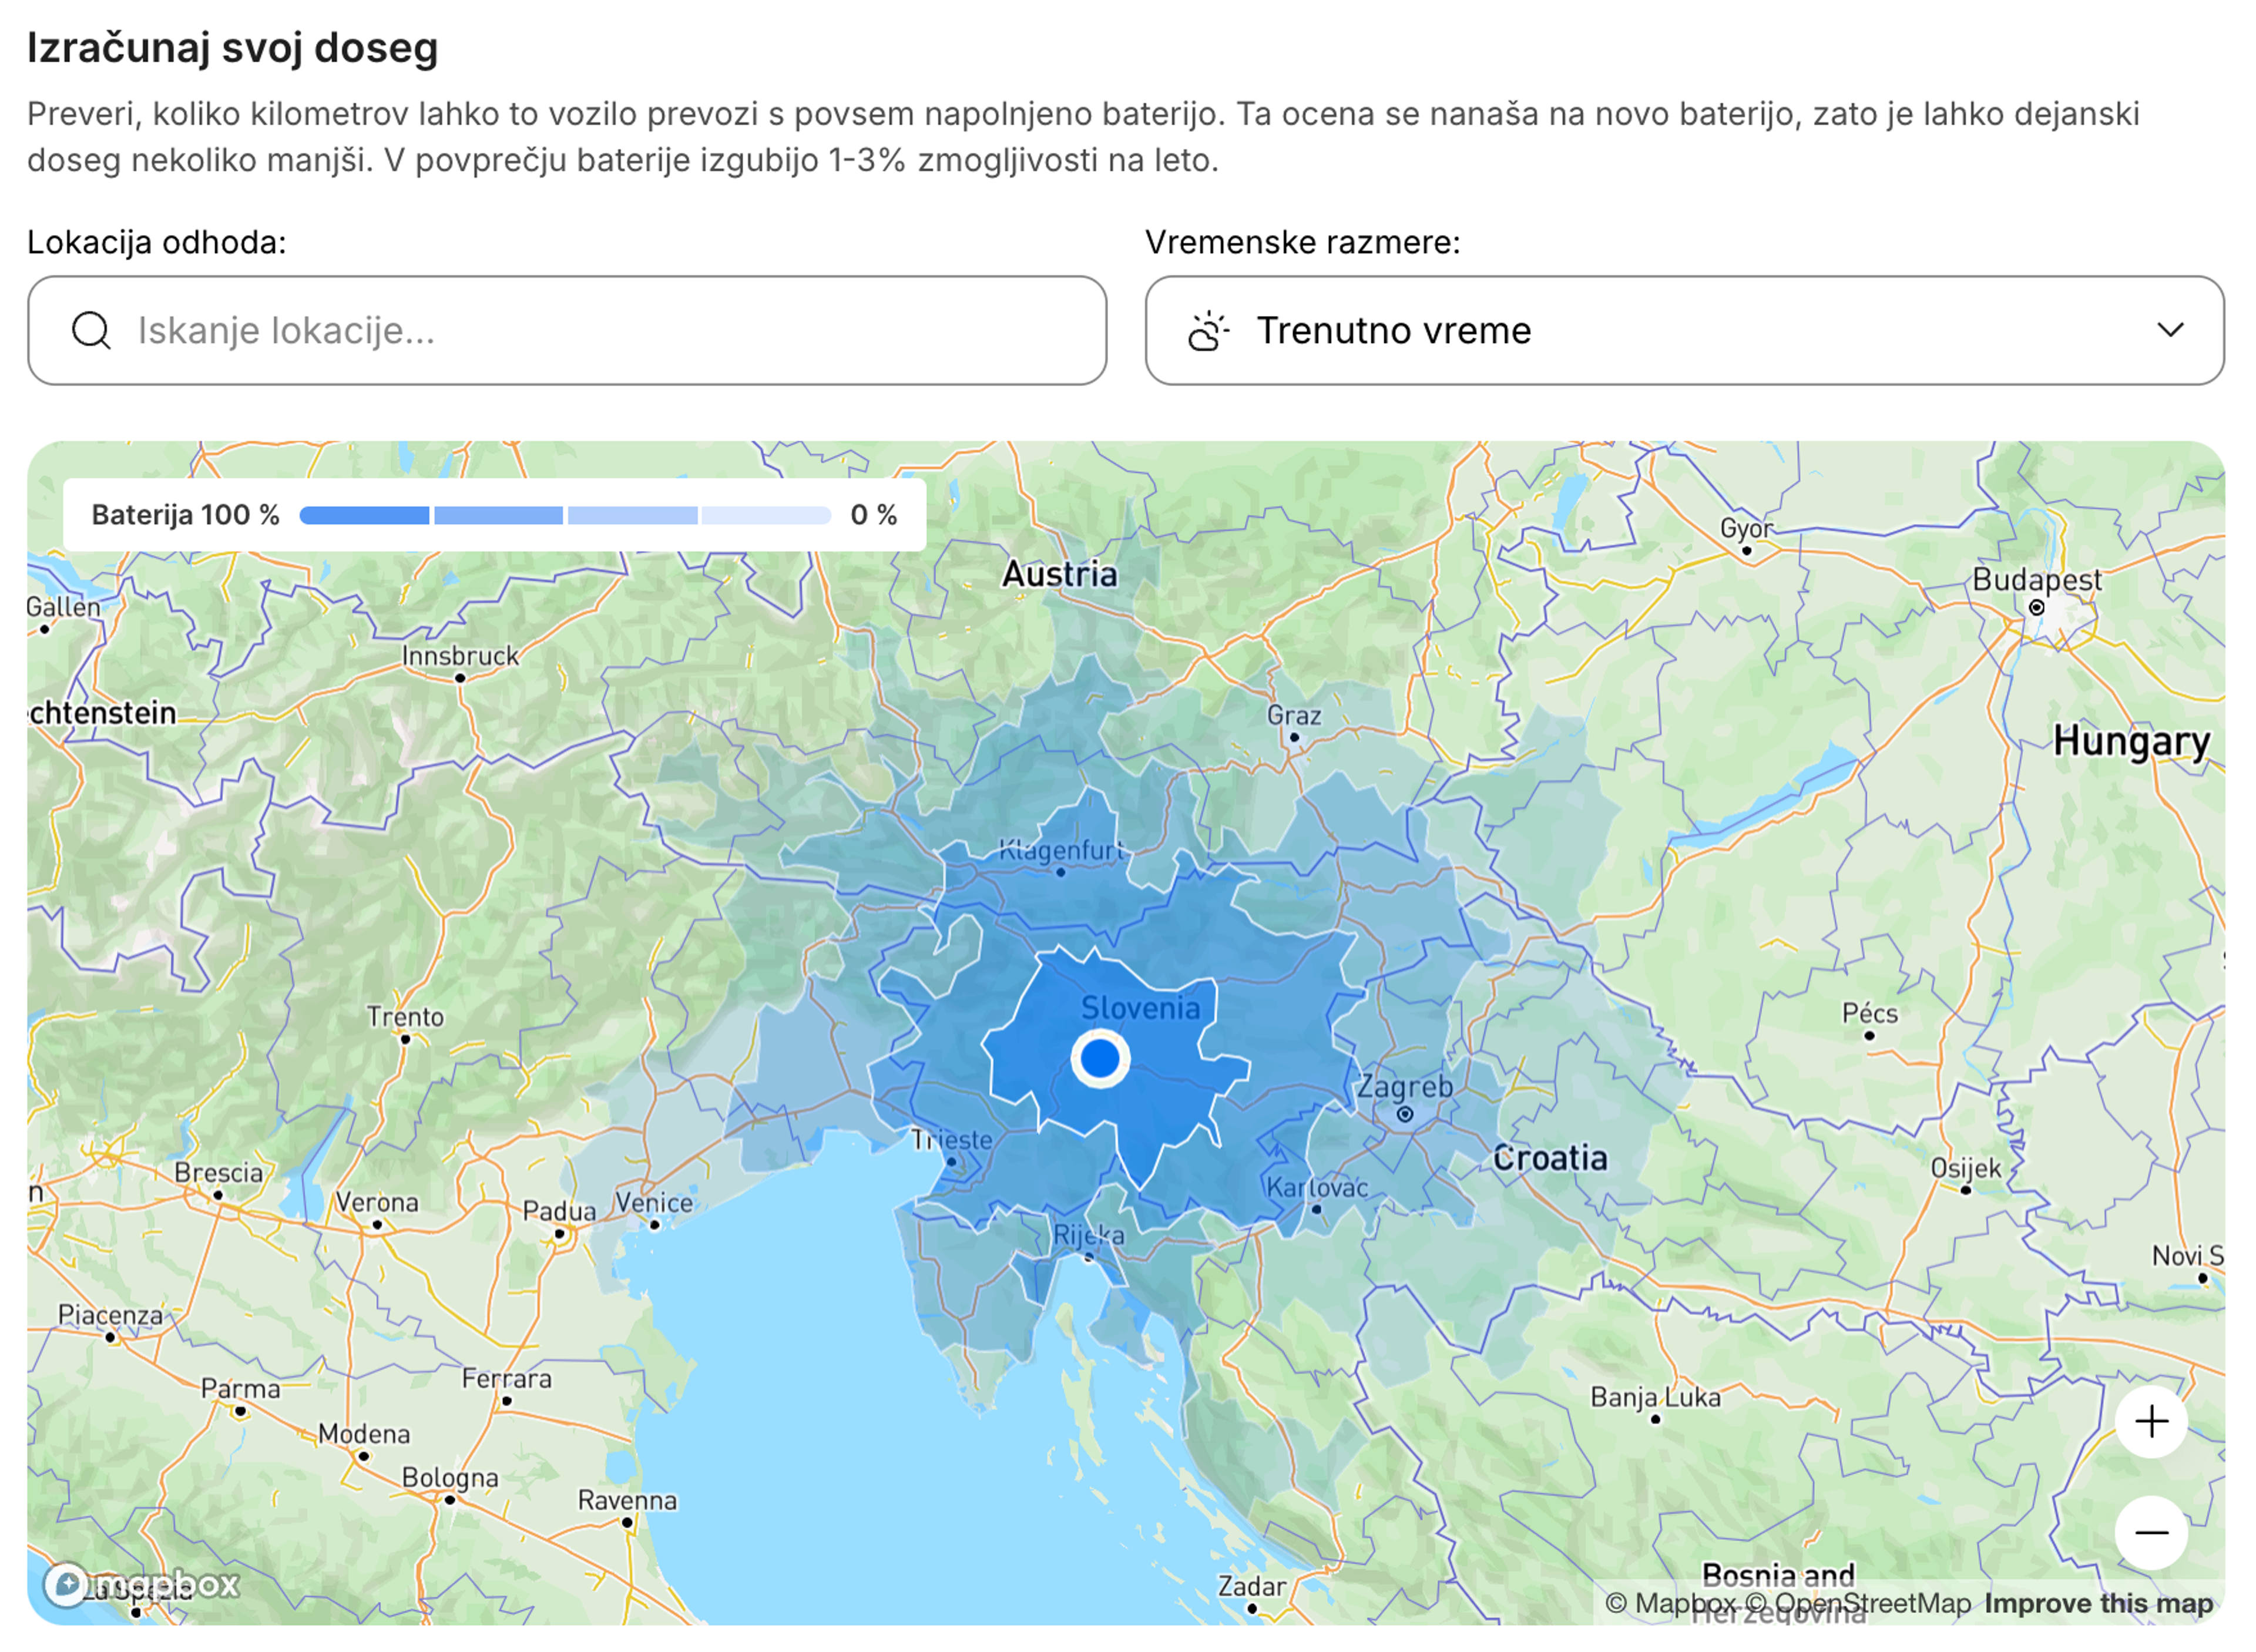This screenshot has height=1652, width=2256.
Task: Click the second battery legend segment
Action: click(x=498, y=516)
